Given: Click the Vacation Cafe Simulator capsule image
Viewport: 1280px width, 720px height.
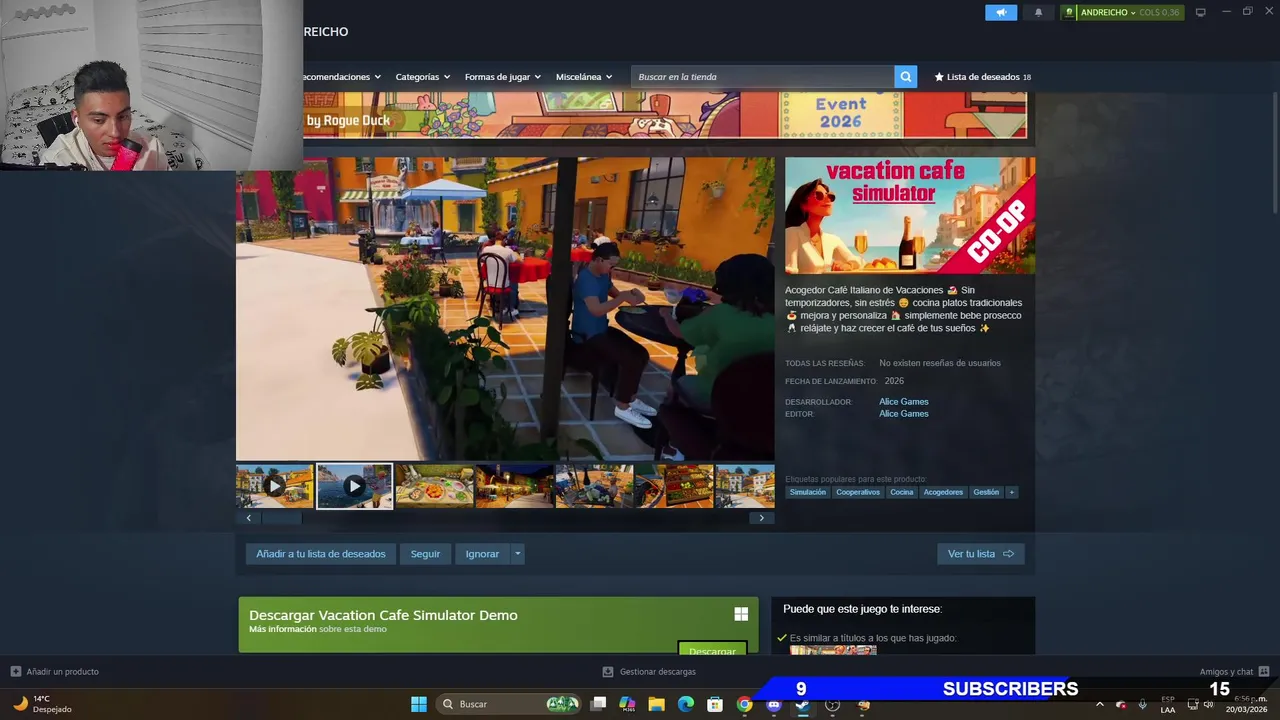Looking at the screenshot, I should point(910,215).
